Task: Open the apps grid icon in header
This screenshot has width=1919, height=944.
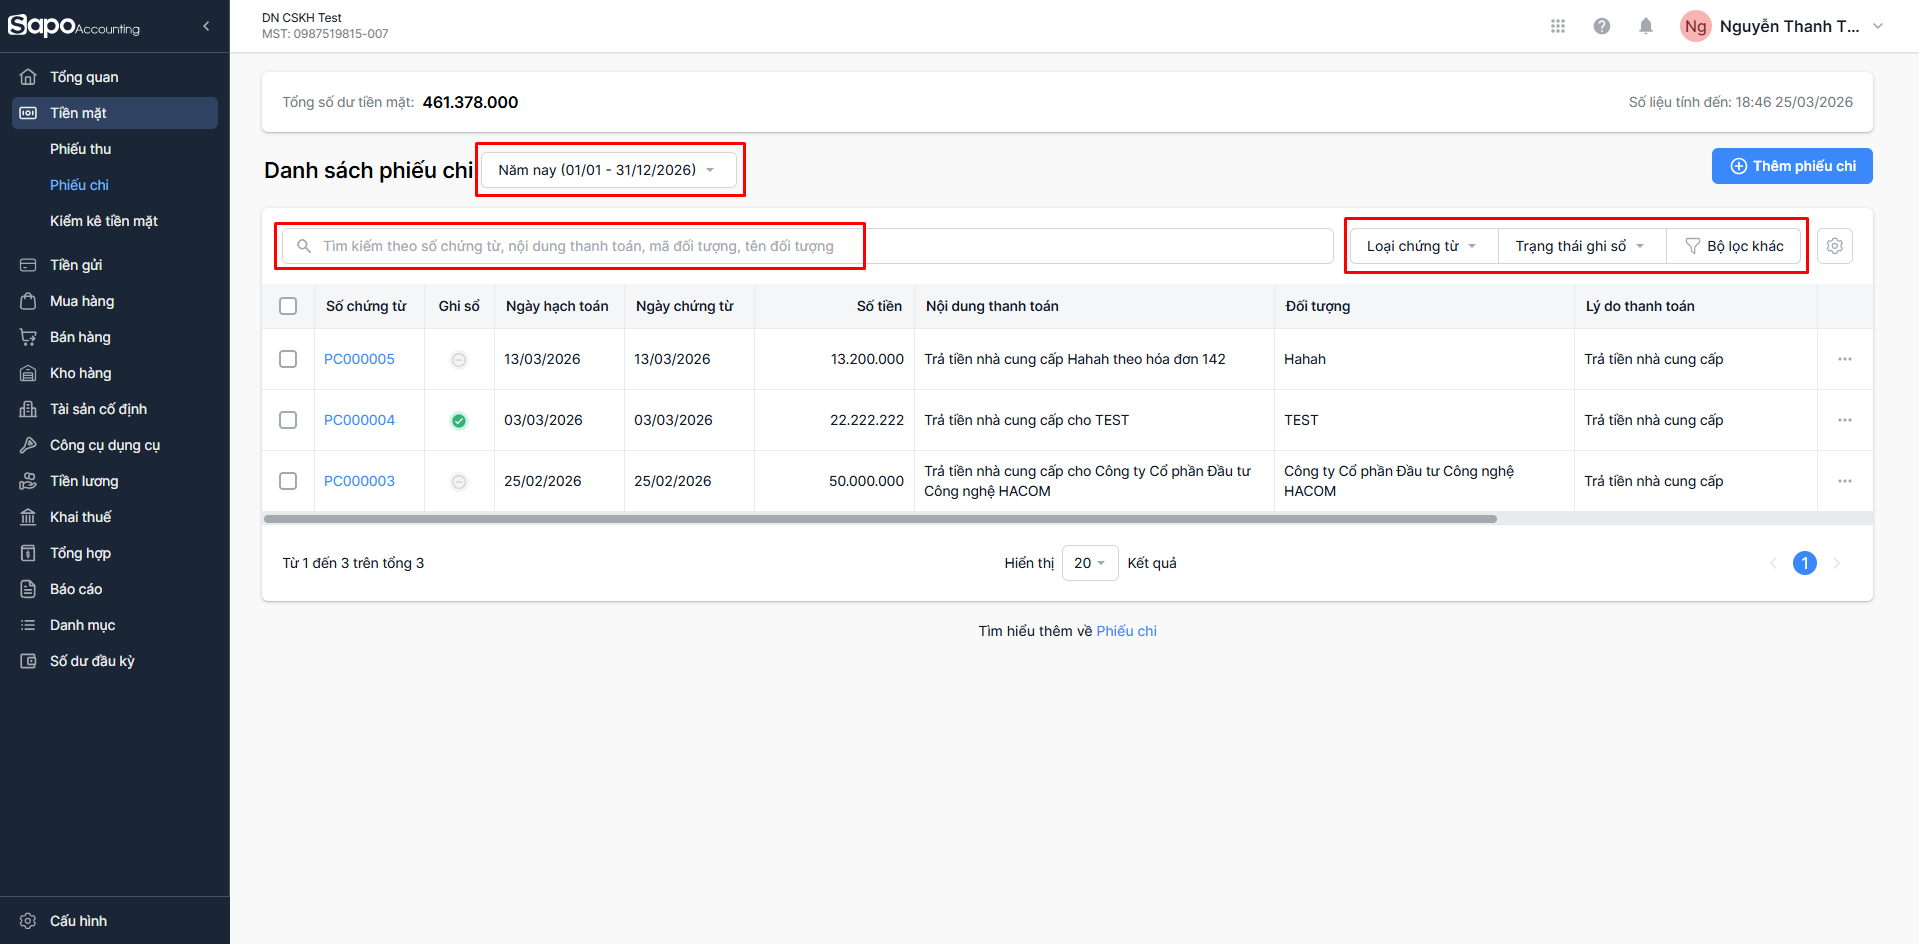Action: [1557, 26]
